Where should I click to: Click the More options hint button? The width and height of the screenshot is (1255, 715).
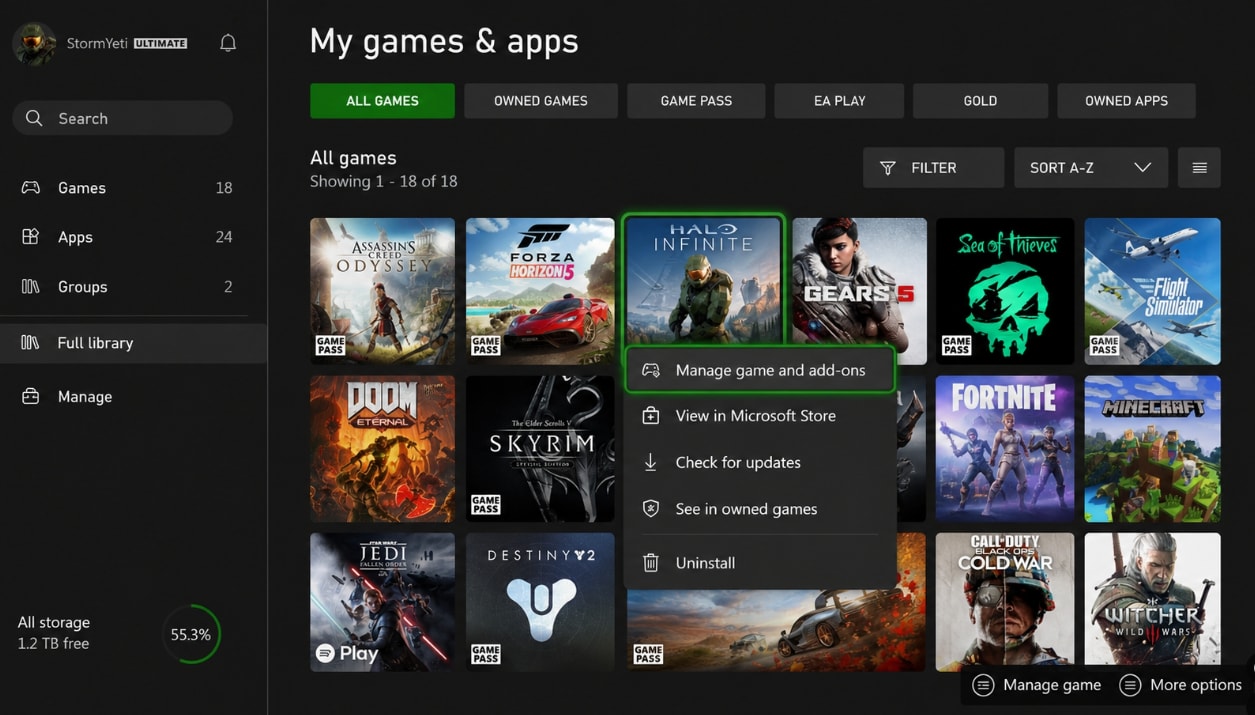1181,685
